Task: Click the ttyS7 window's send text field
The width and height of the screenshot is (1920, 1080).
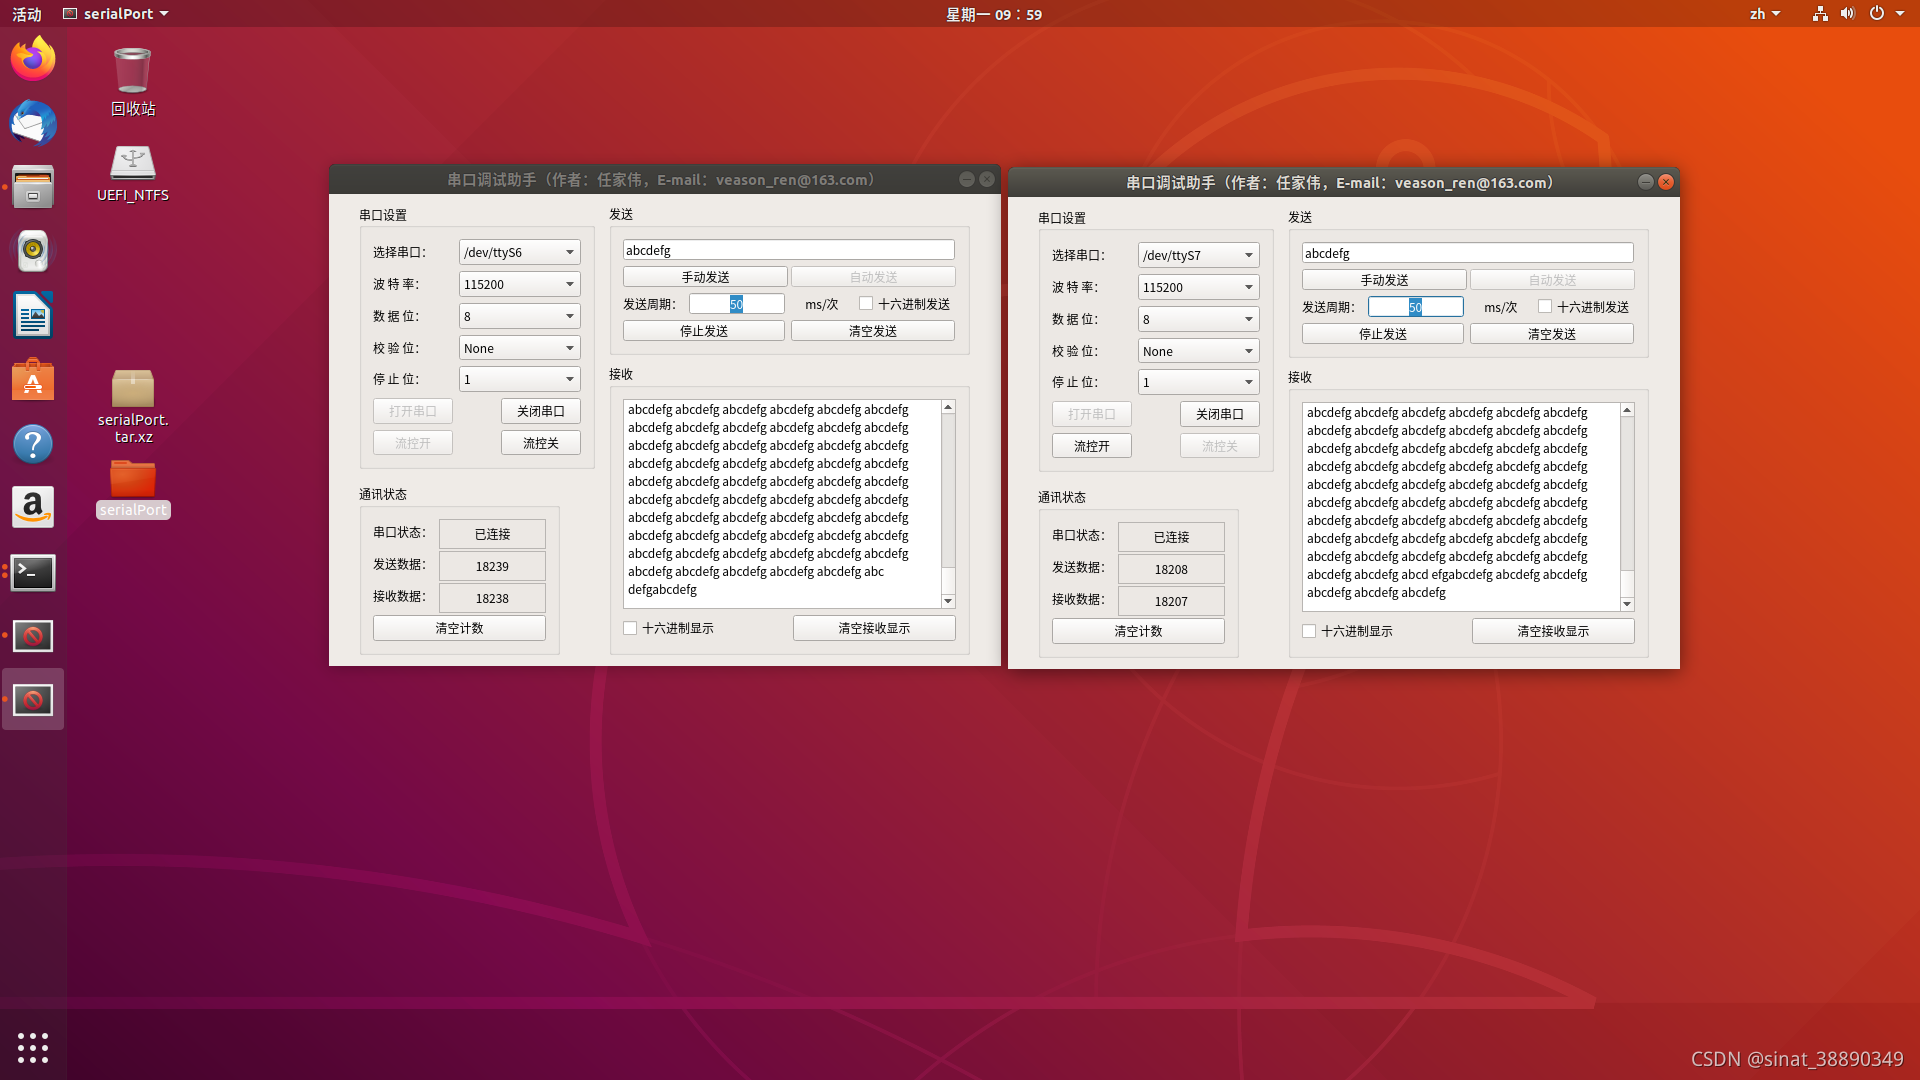Action: (1466, 253)
